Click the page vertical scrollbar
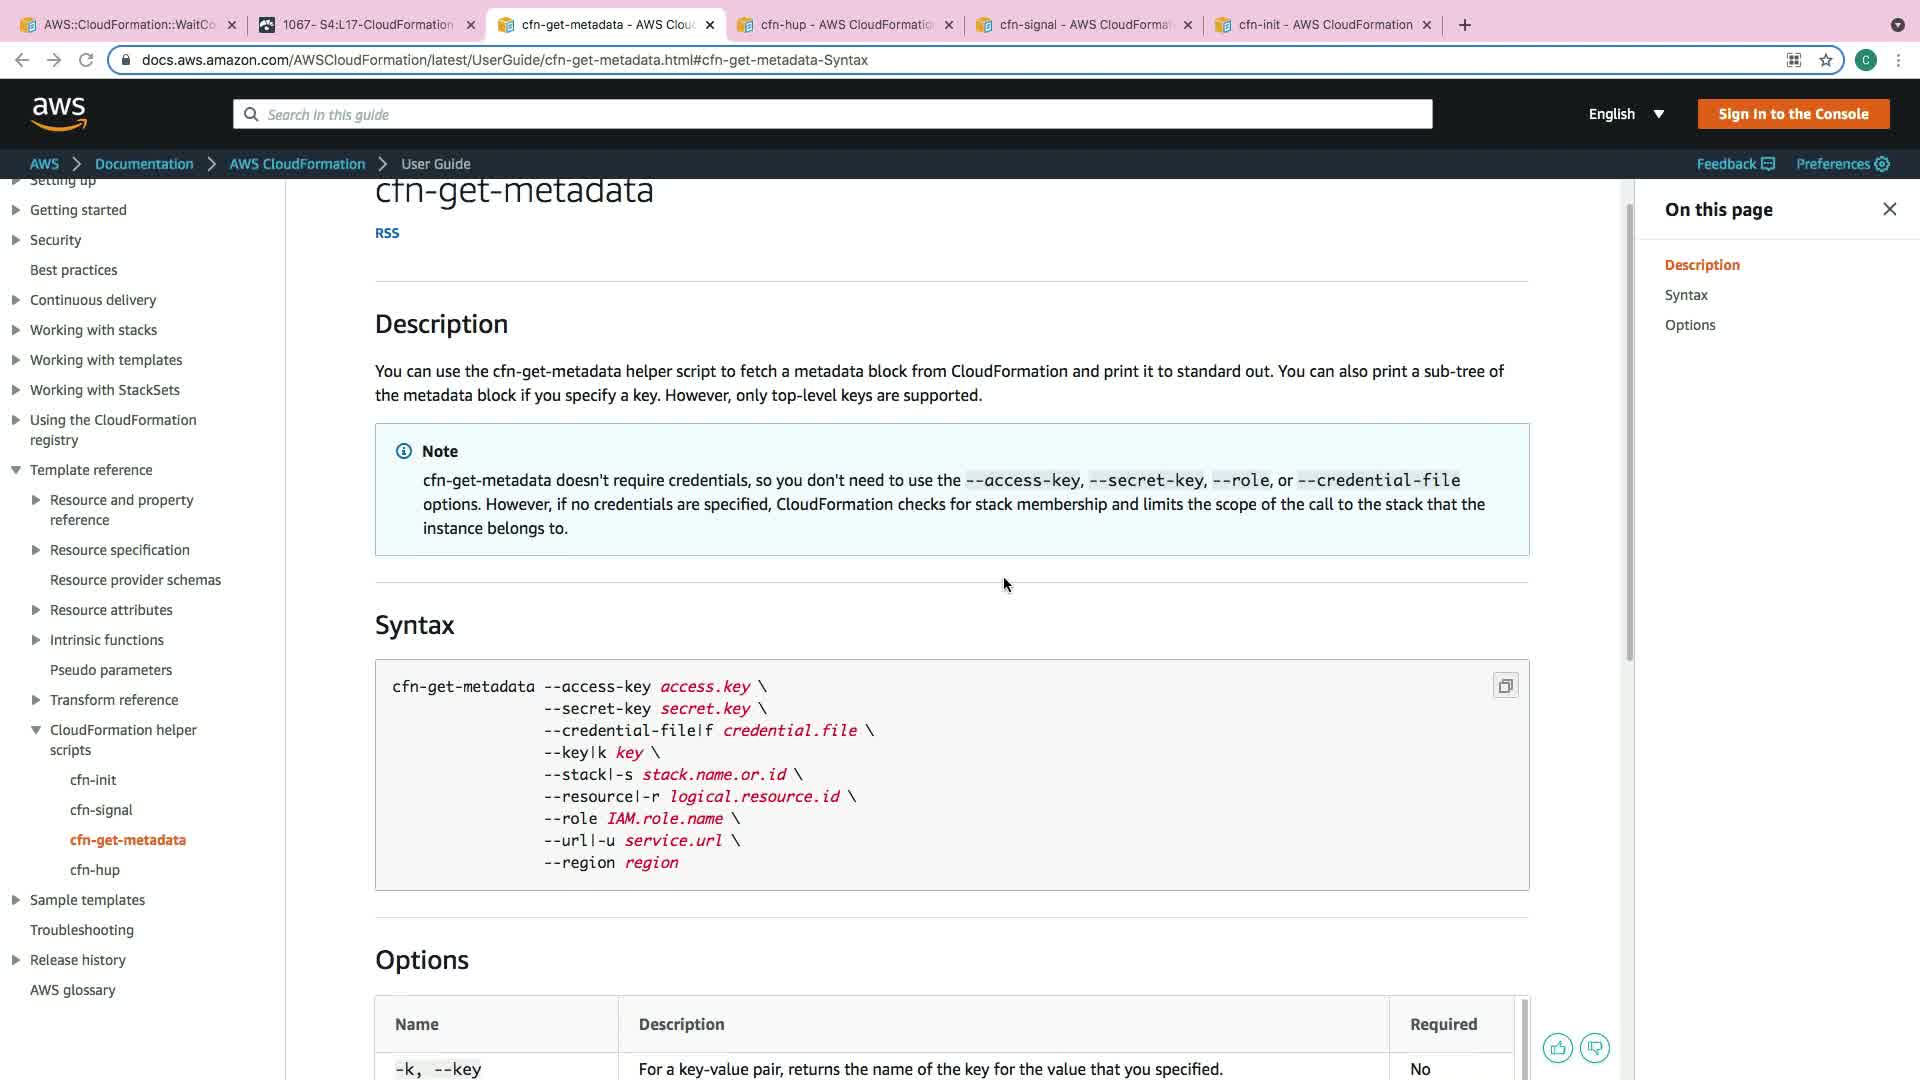The image size is (1920, 1080). 1629,430
